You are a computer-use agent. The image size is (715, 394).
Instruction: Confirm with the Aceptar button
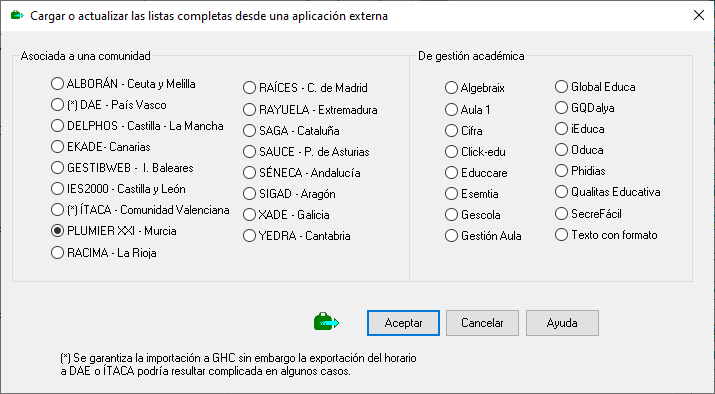pos(403,323)
